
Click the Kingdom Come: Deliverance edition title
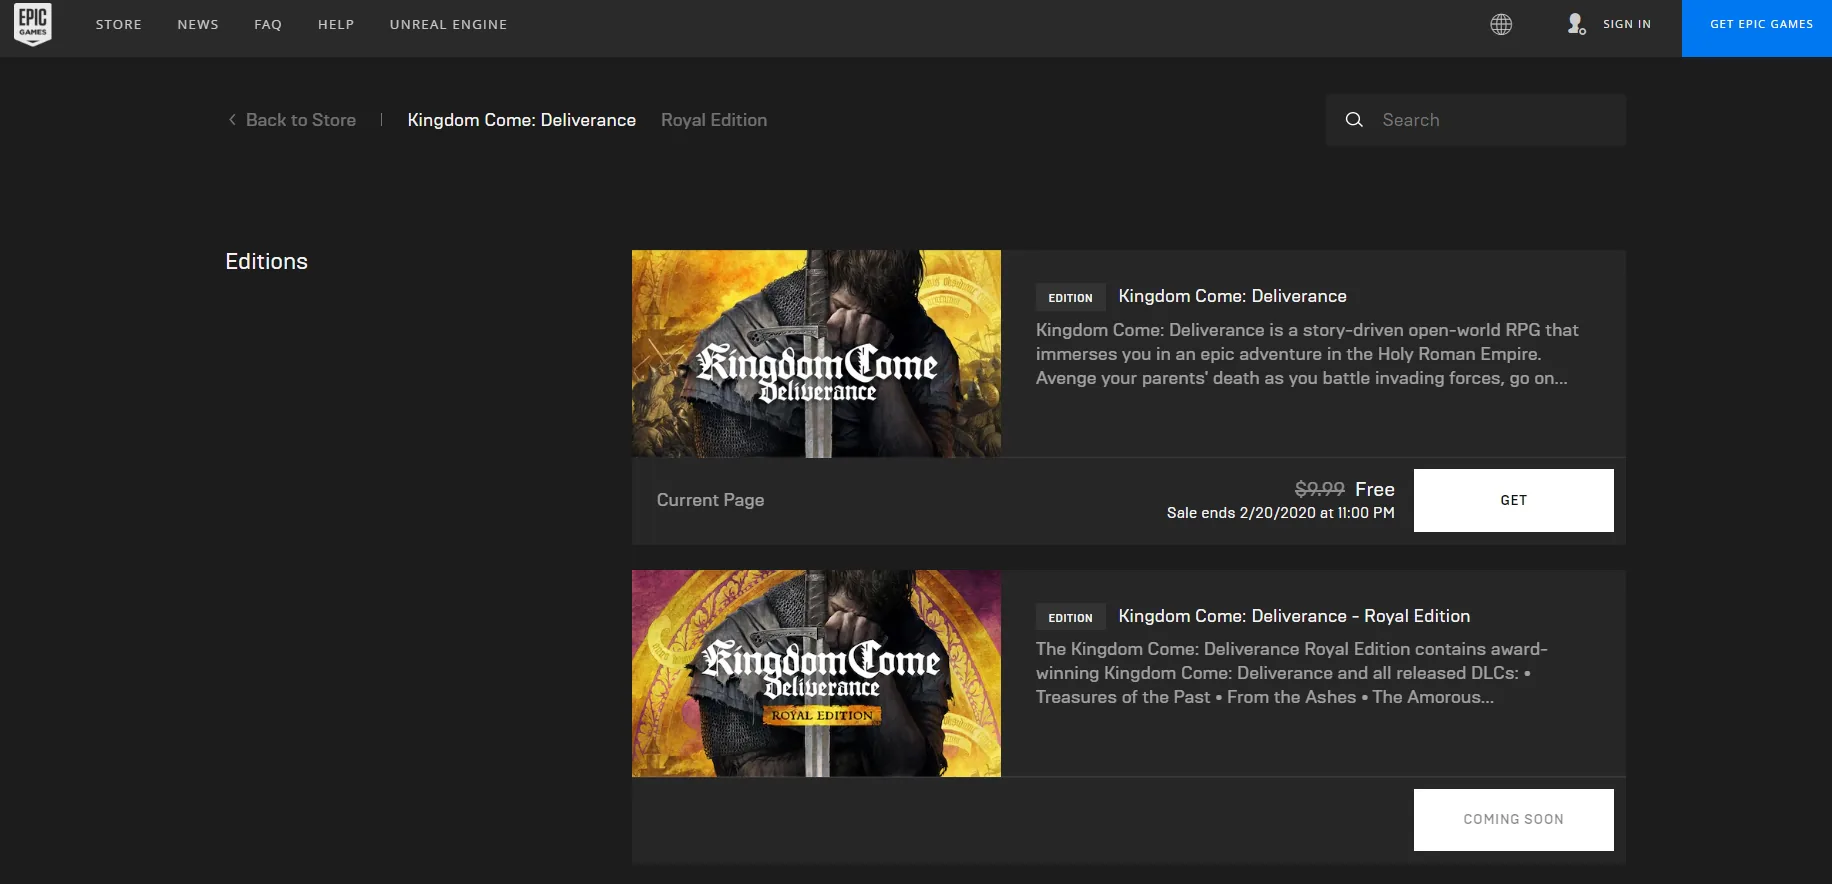[x=1233, y=296]
